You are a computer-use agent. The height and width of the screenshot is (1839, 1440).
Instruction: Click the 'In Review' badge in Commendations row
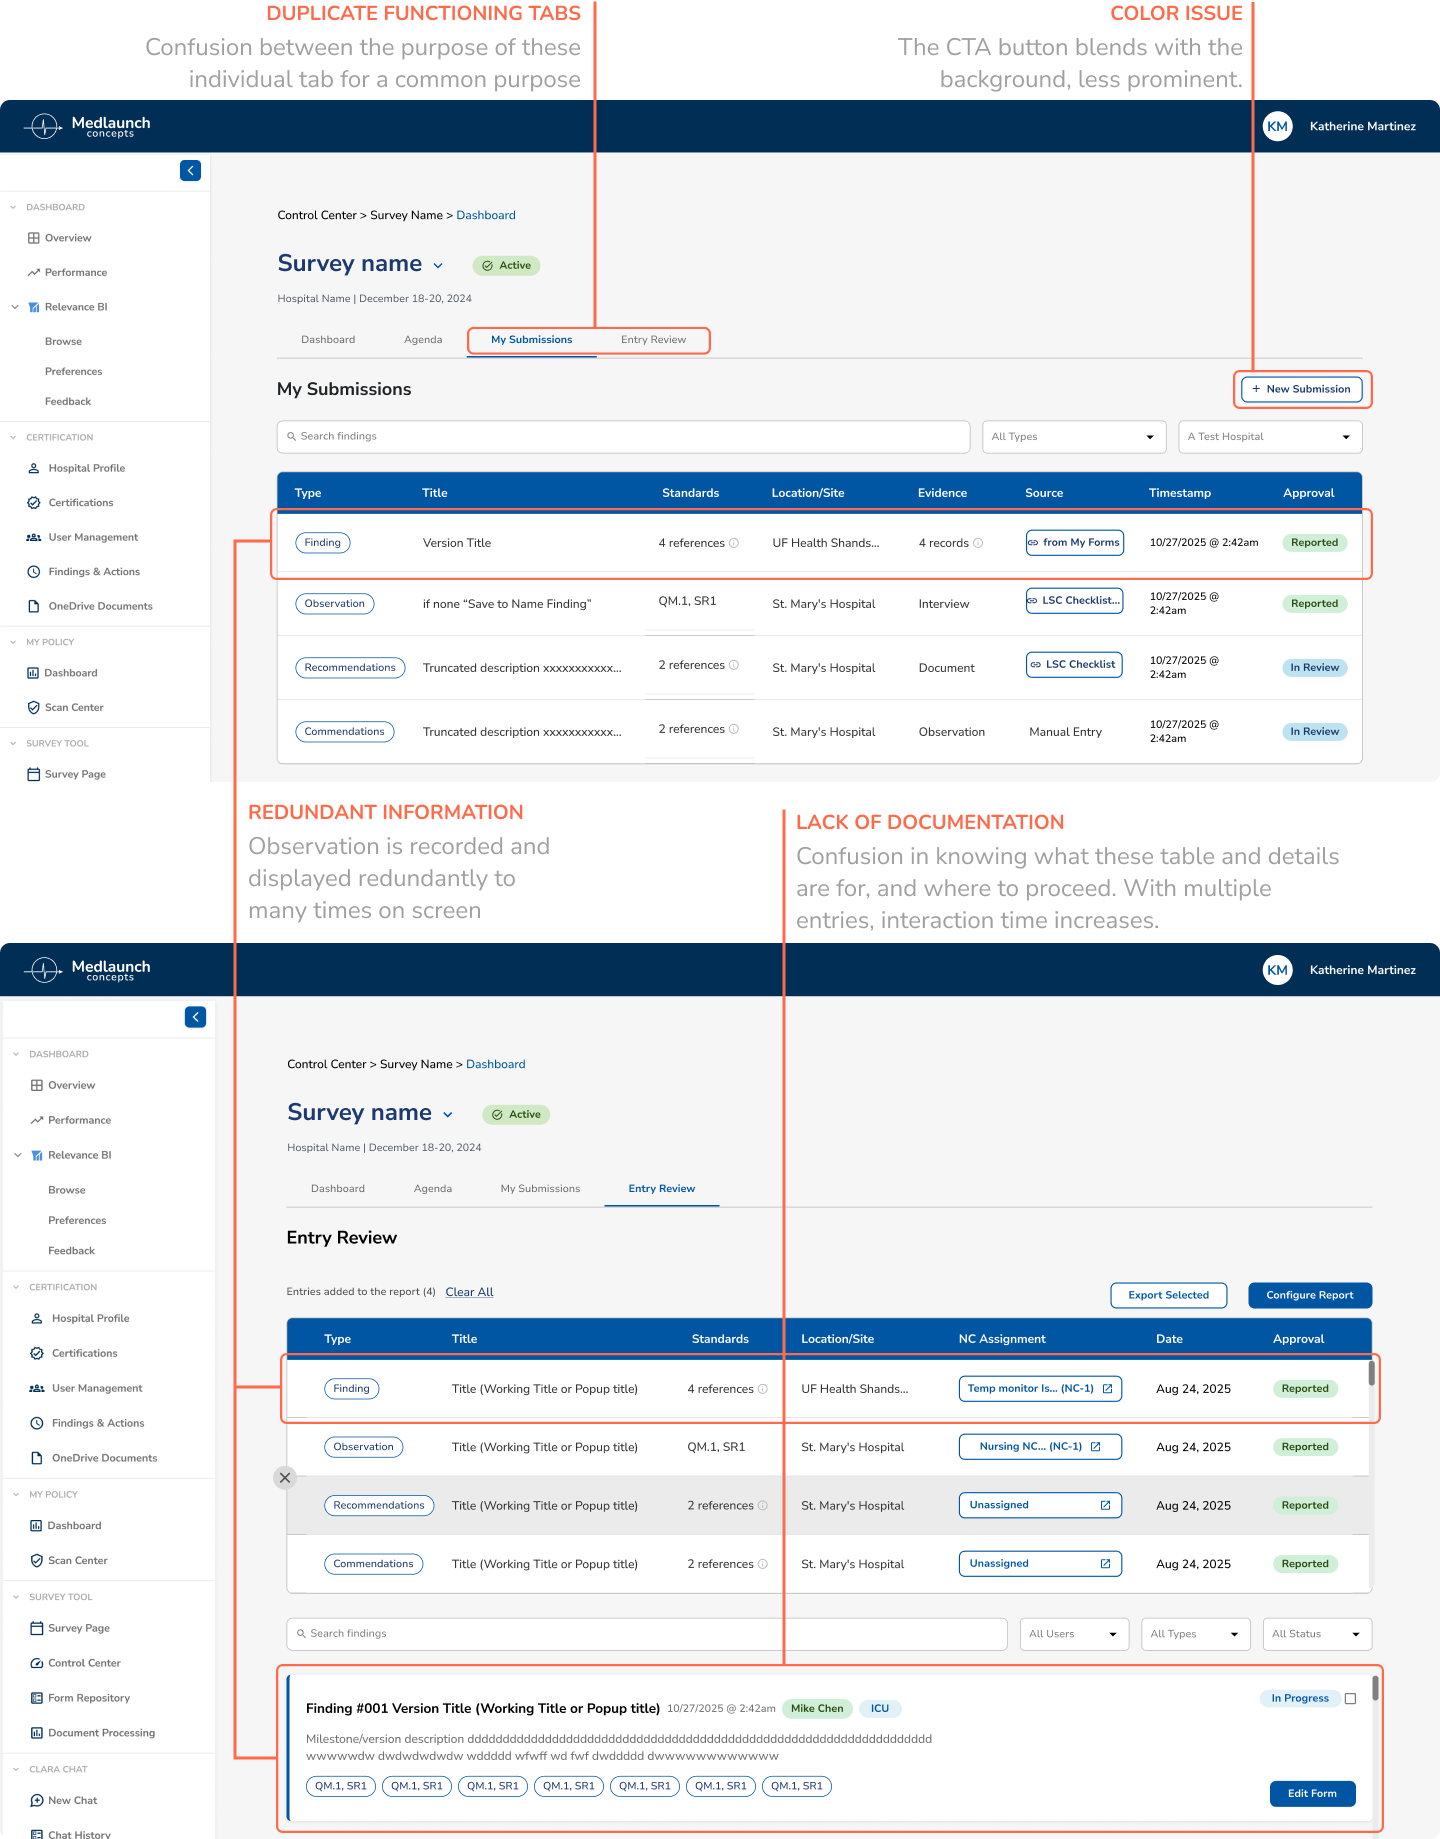click(1314, 732)
